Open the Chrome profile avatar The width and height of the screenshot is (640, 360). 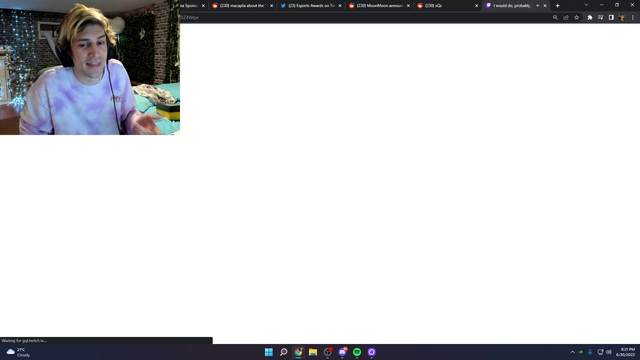tap(622, 18)
